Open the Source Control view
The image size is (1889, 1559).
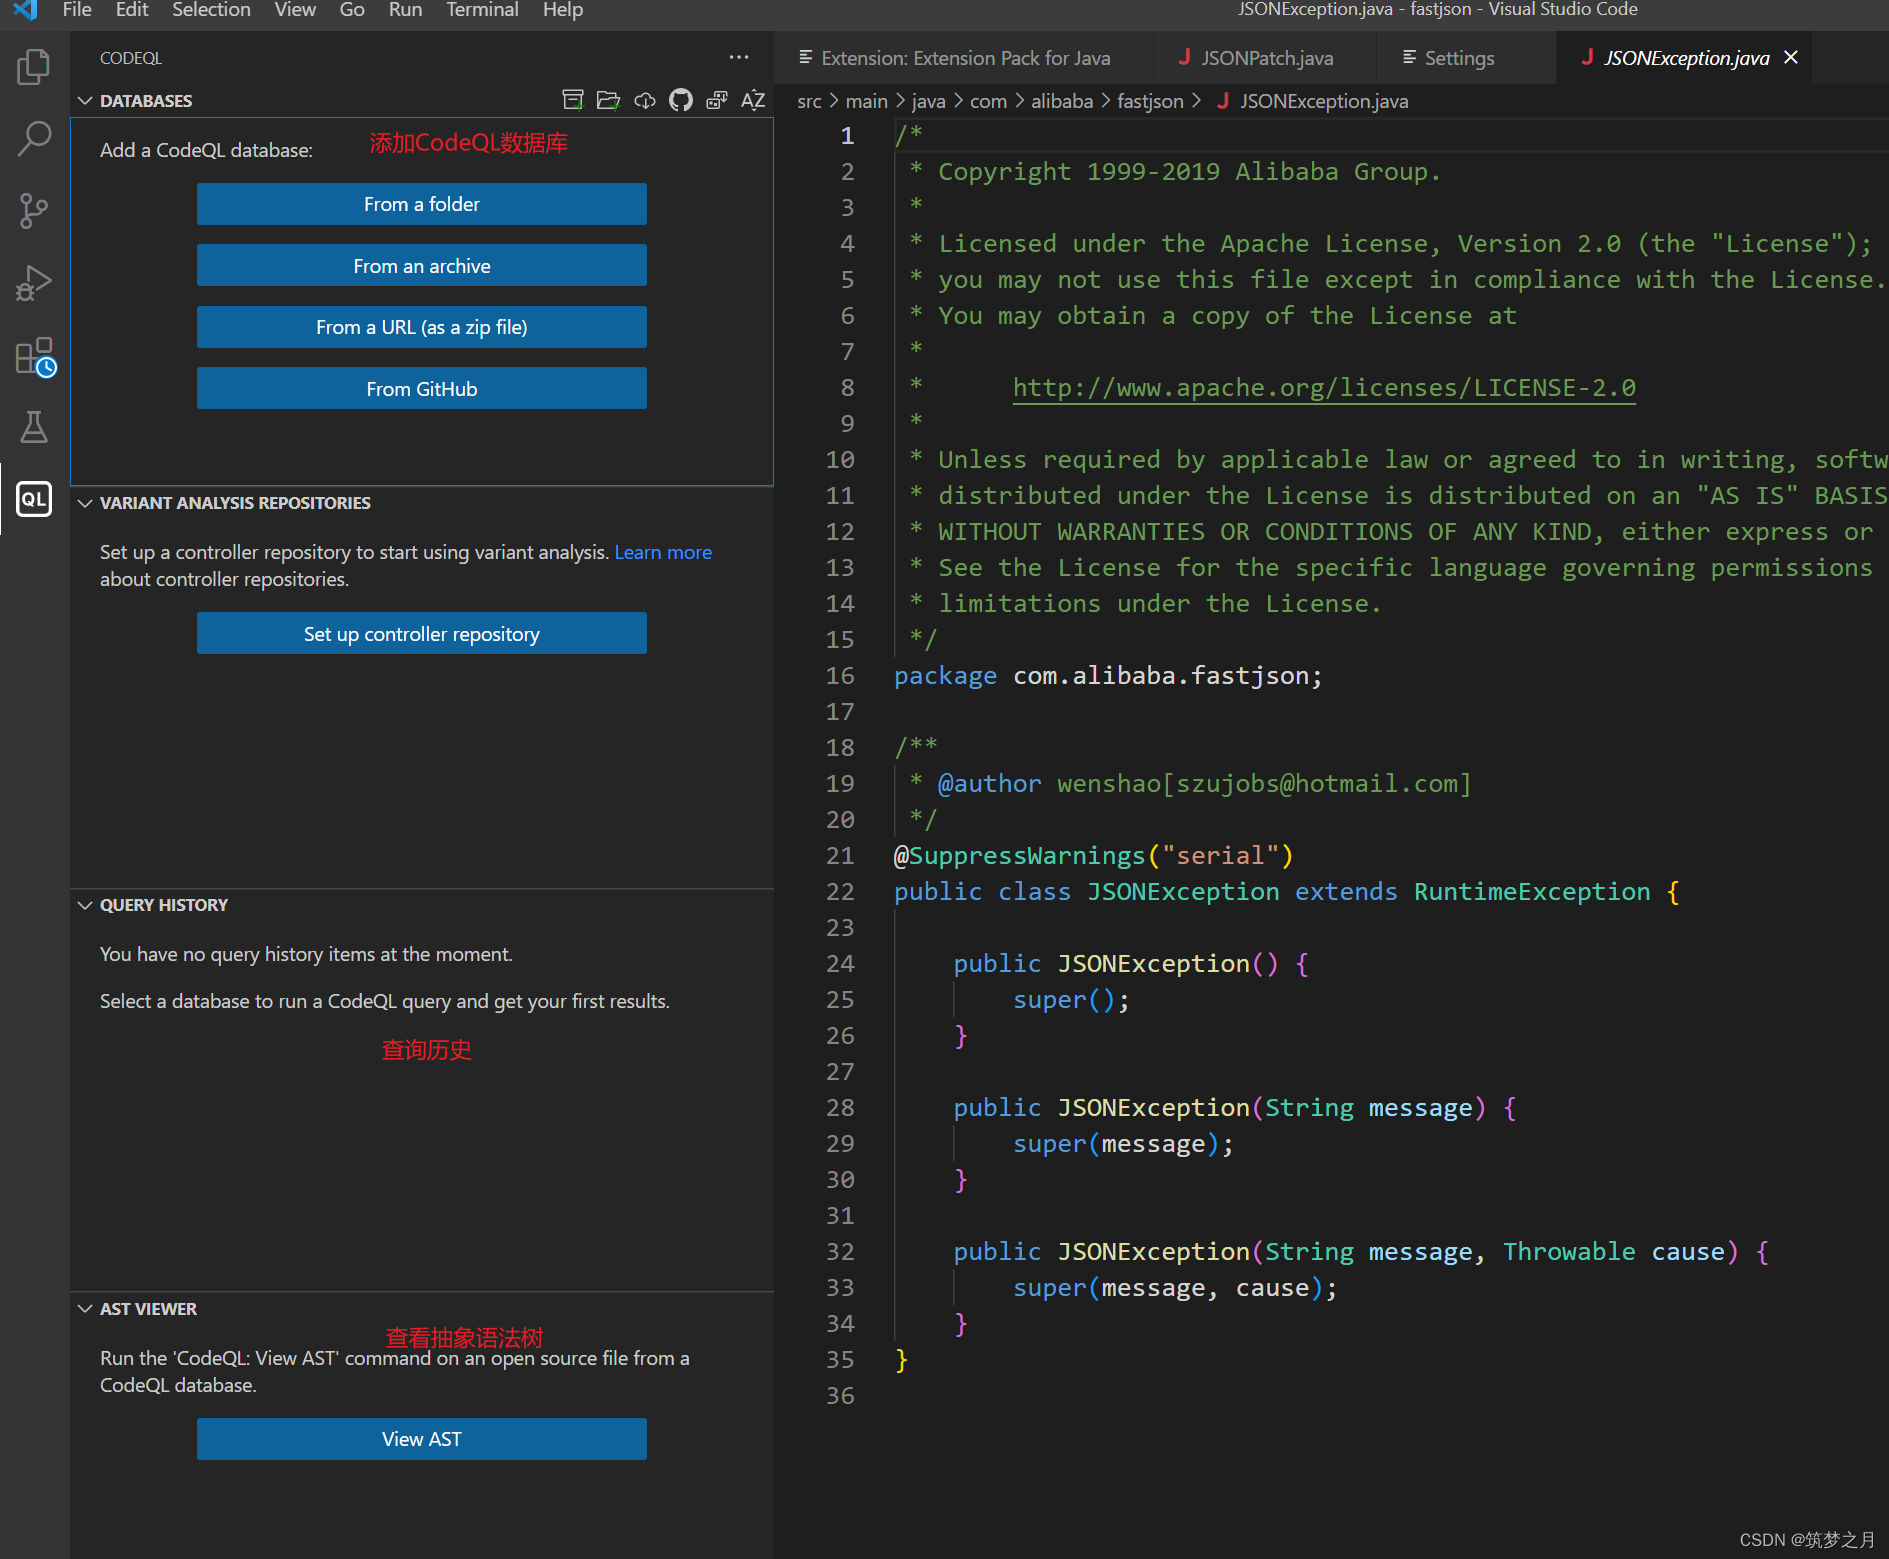(x=34, y=211)
